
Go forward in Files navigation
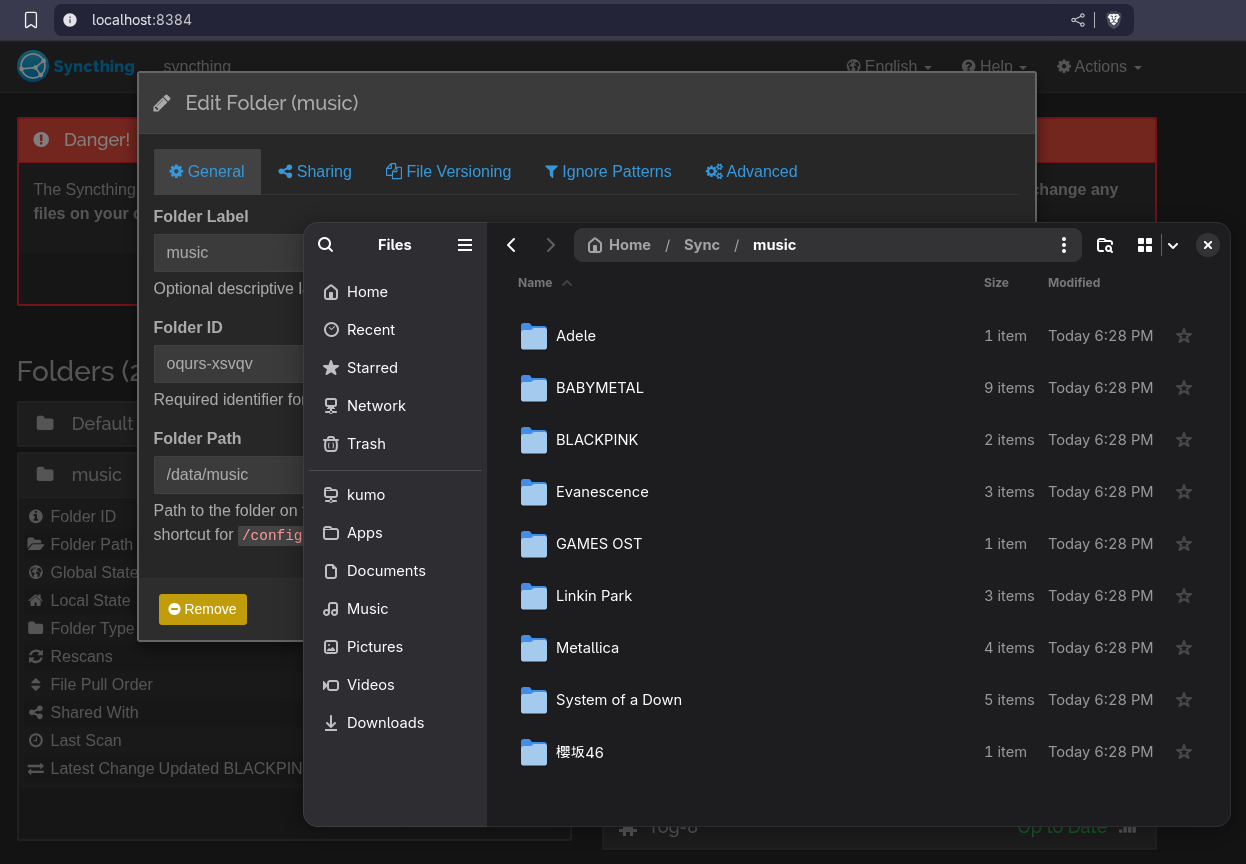550,245
